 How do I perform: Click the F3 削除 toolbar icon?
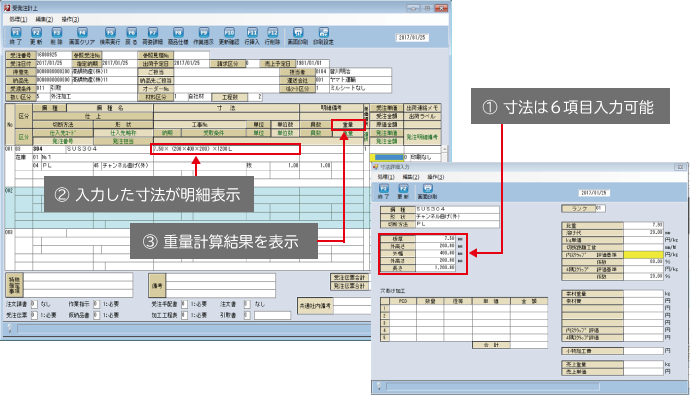coord(57,36)
